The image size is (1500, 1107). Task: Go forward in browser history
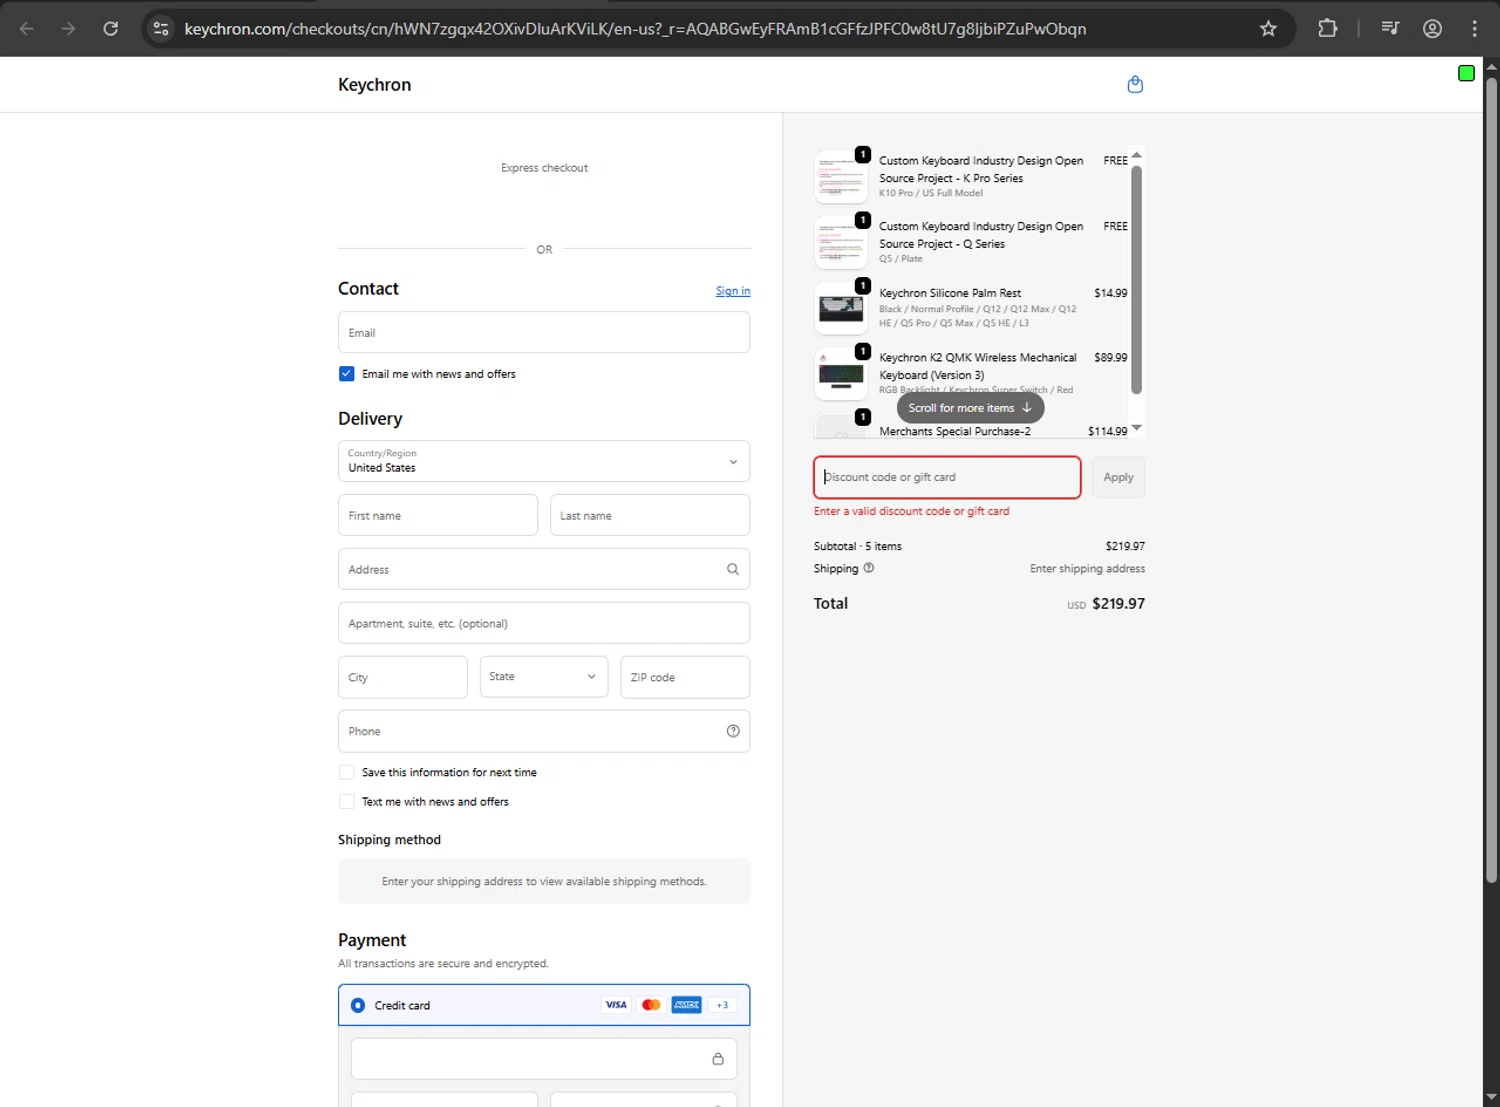point(68,29)
